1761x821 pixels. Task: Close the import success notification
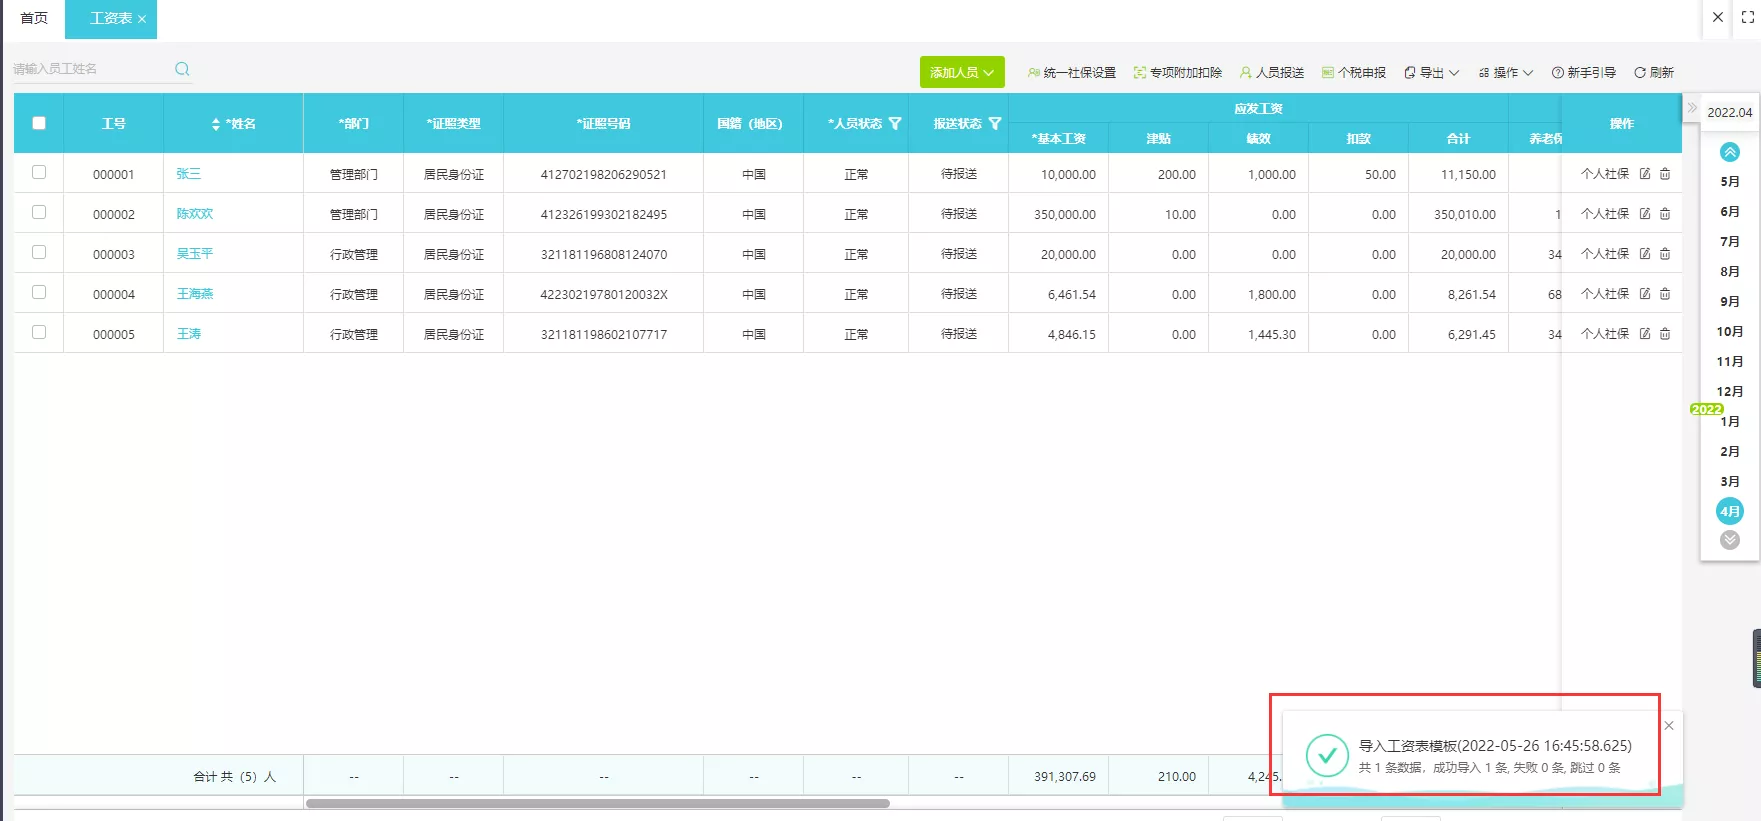[x=1669, y=726]
